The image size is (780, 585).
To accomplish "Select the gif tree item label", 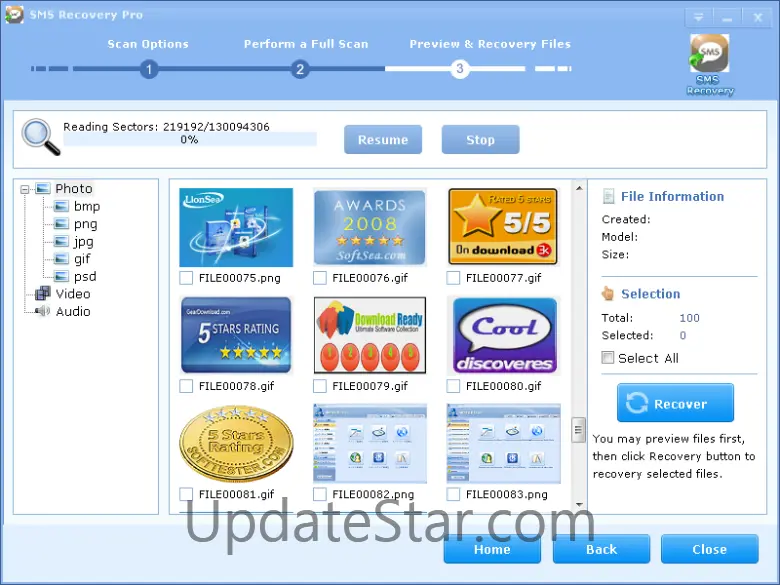I will pyautogui.click(x=82, y=259).
